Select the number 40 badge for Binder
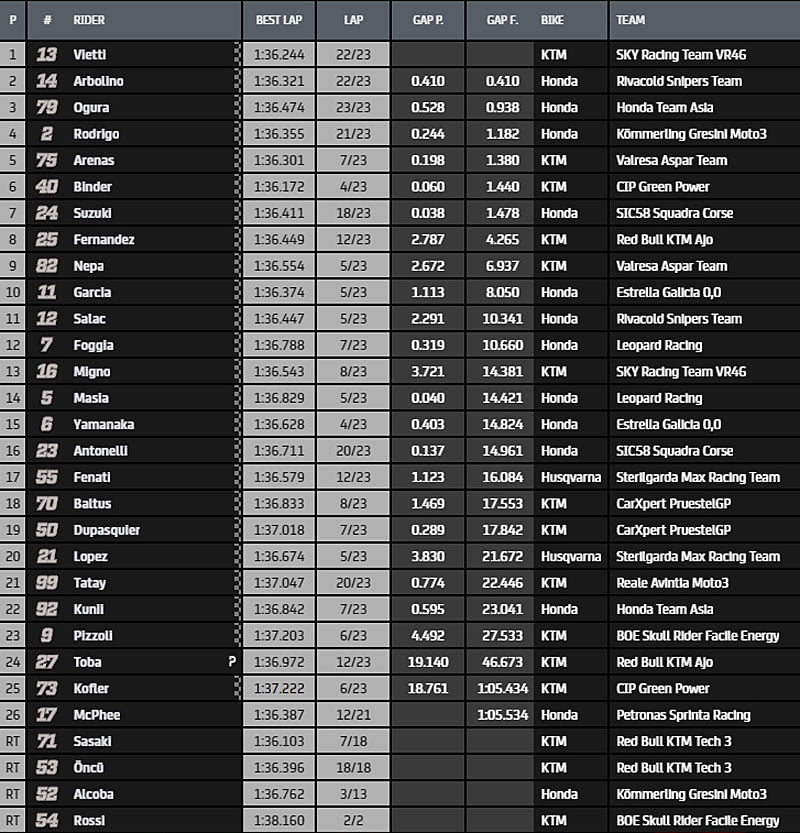Viewport: 800px width, 833px height. 47,187
